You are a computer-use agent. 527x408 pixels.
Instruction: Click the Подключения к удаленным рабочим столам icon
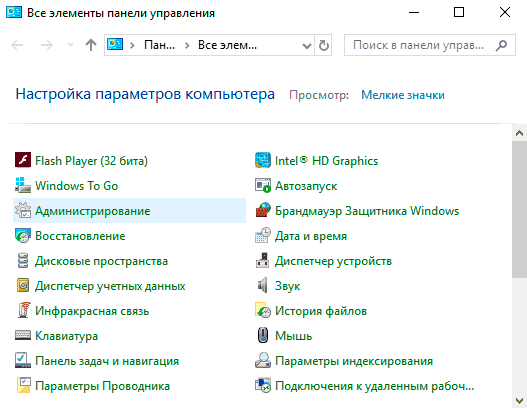(263, 385)
